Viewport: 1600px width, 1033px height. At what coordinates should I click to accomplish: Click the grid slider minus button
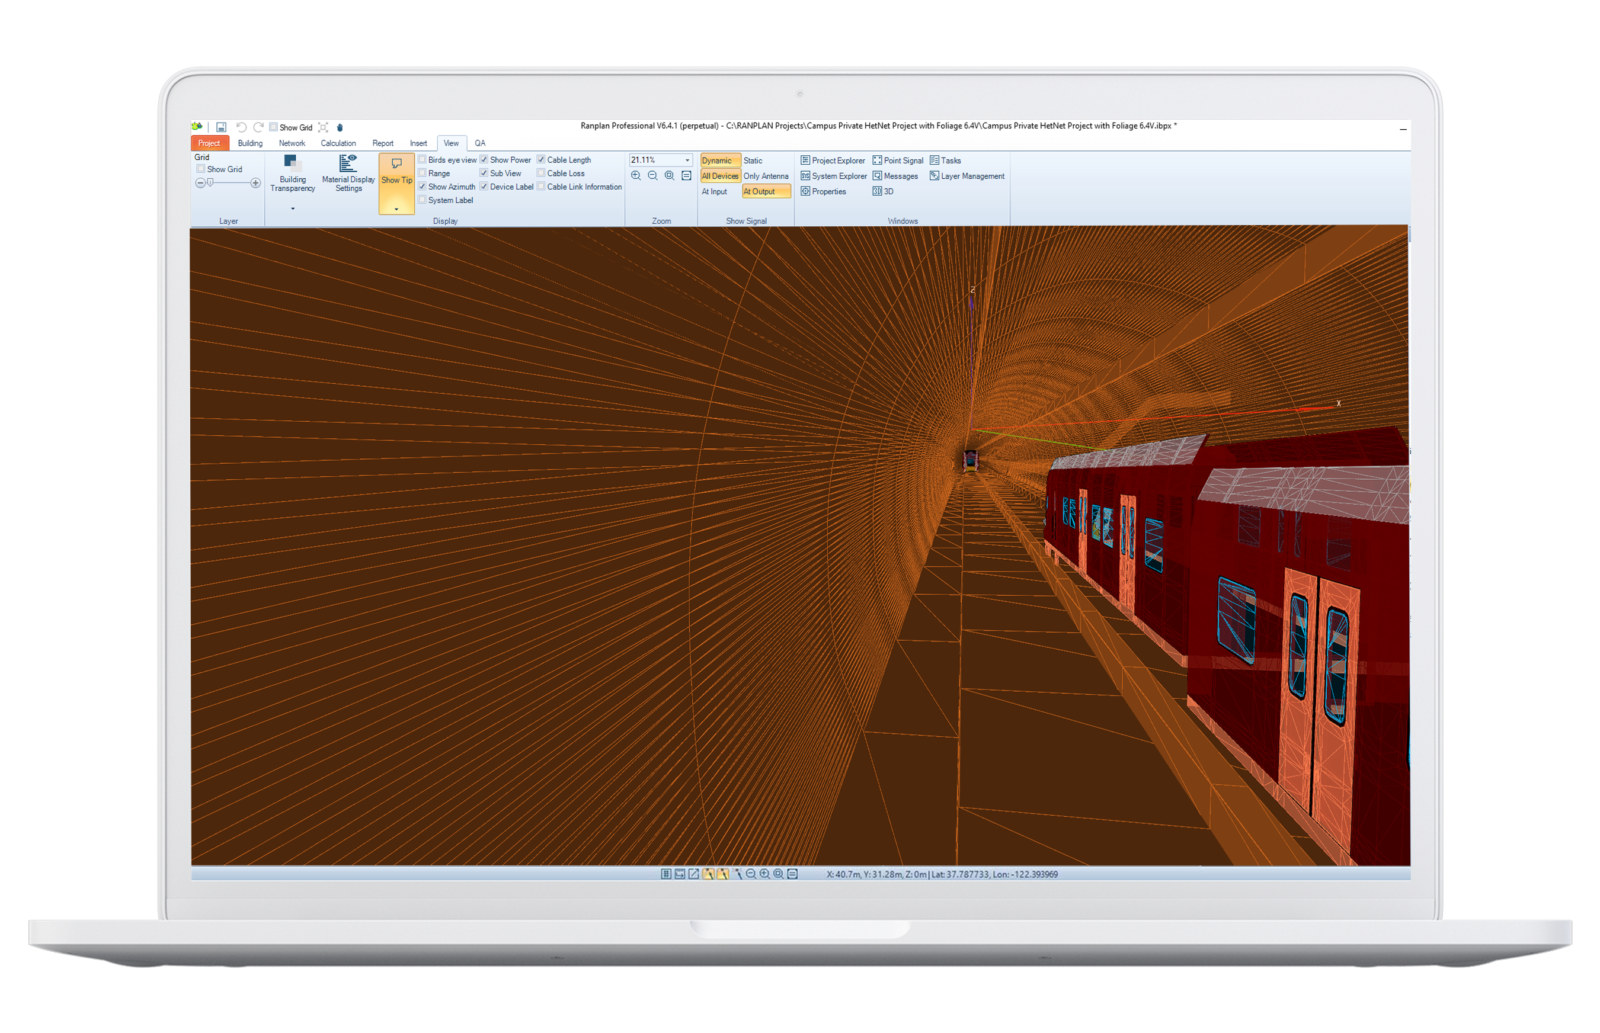[200, 183]
